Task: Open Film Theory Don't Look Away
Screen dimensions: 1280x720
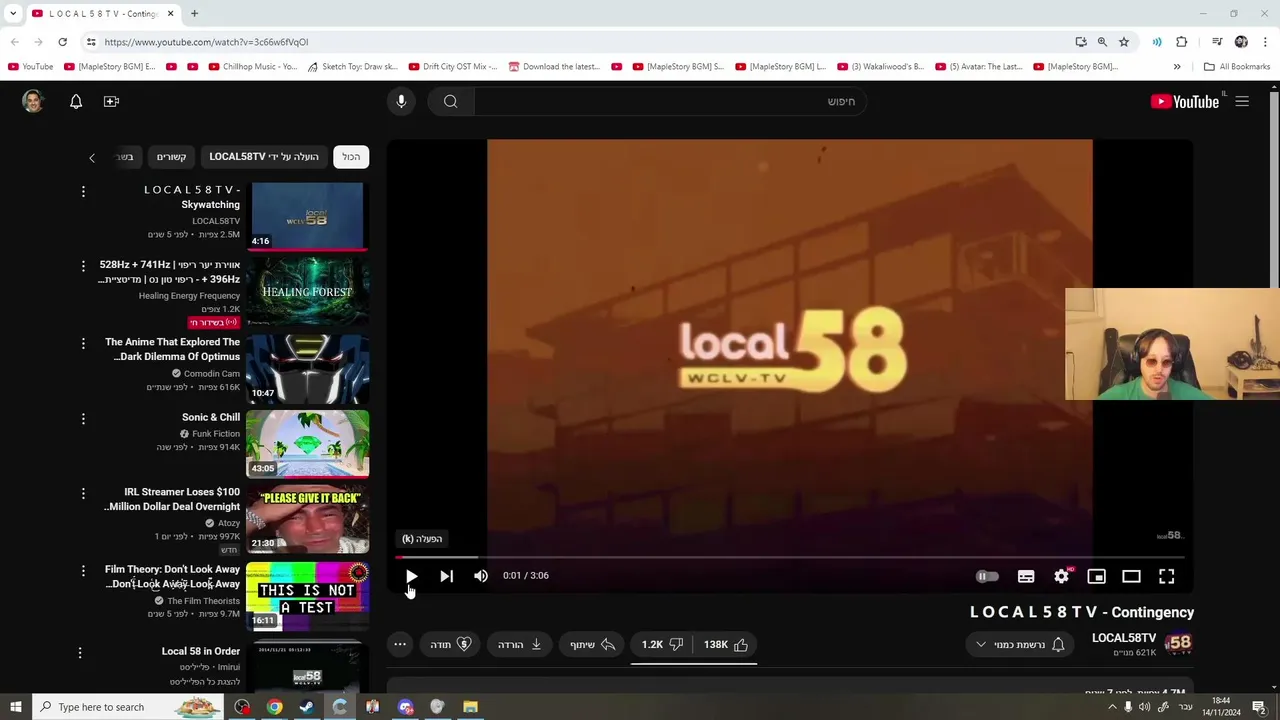Action: point(172,576)
